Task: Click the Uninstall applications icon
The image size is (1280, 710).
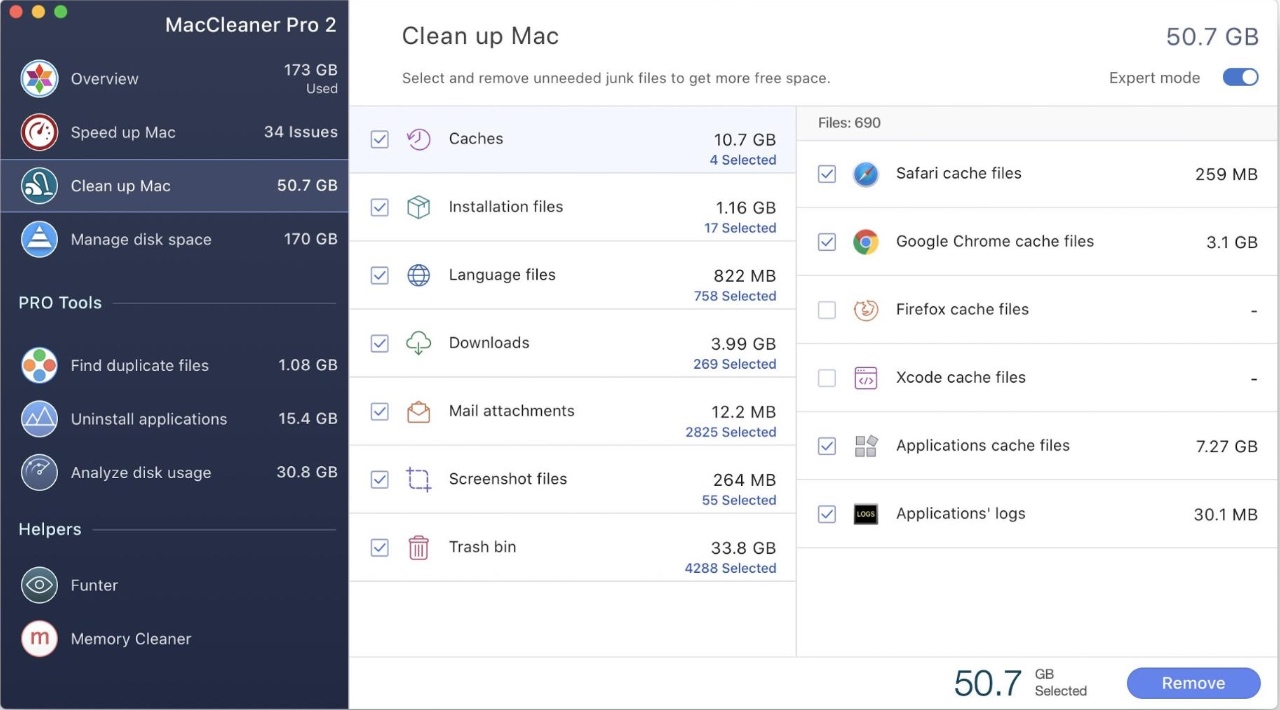Action: coord(39,419)
